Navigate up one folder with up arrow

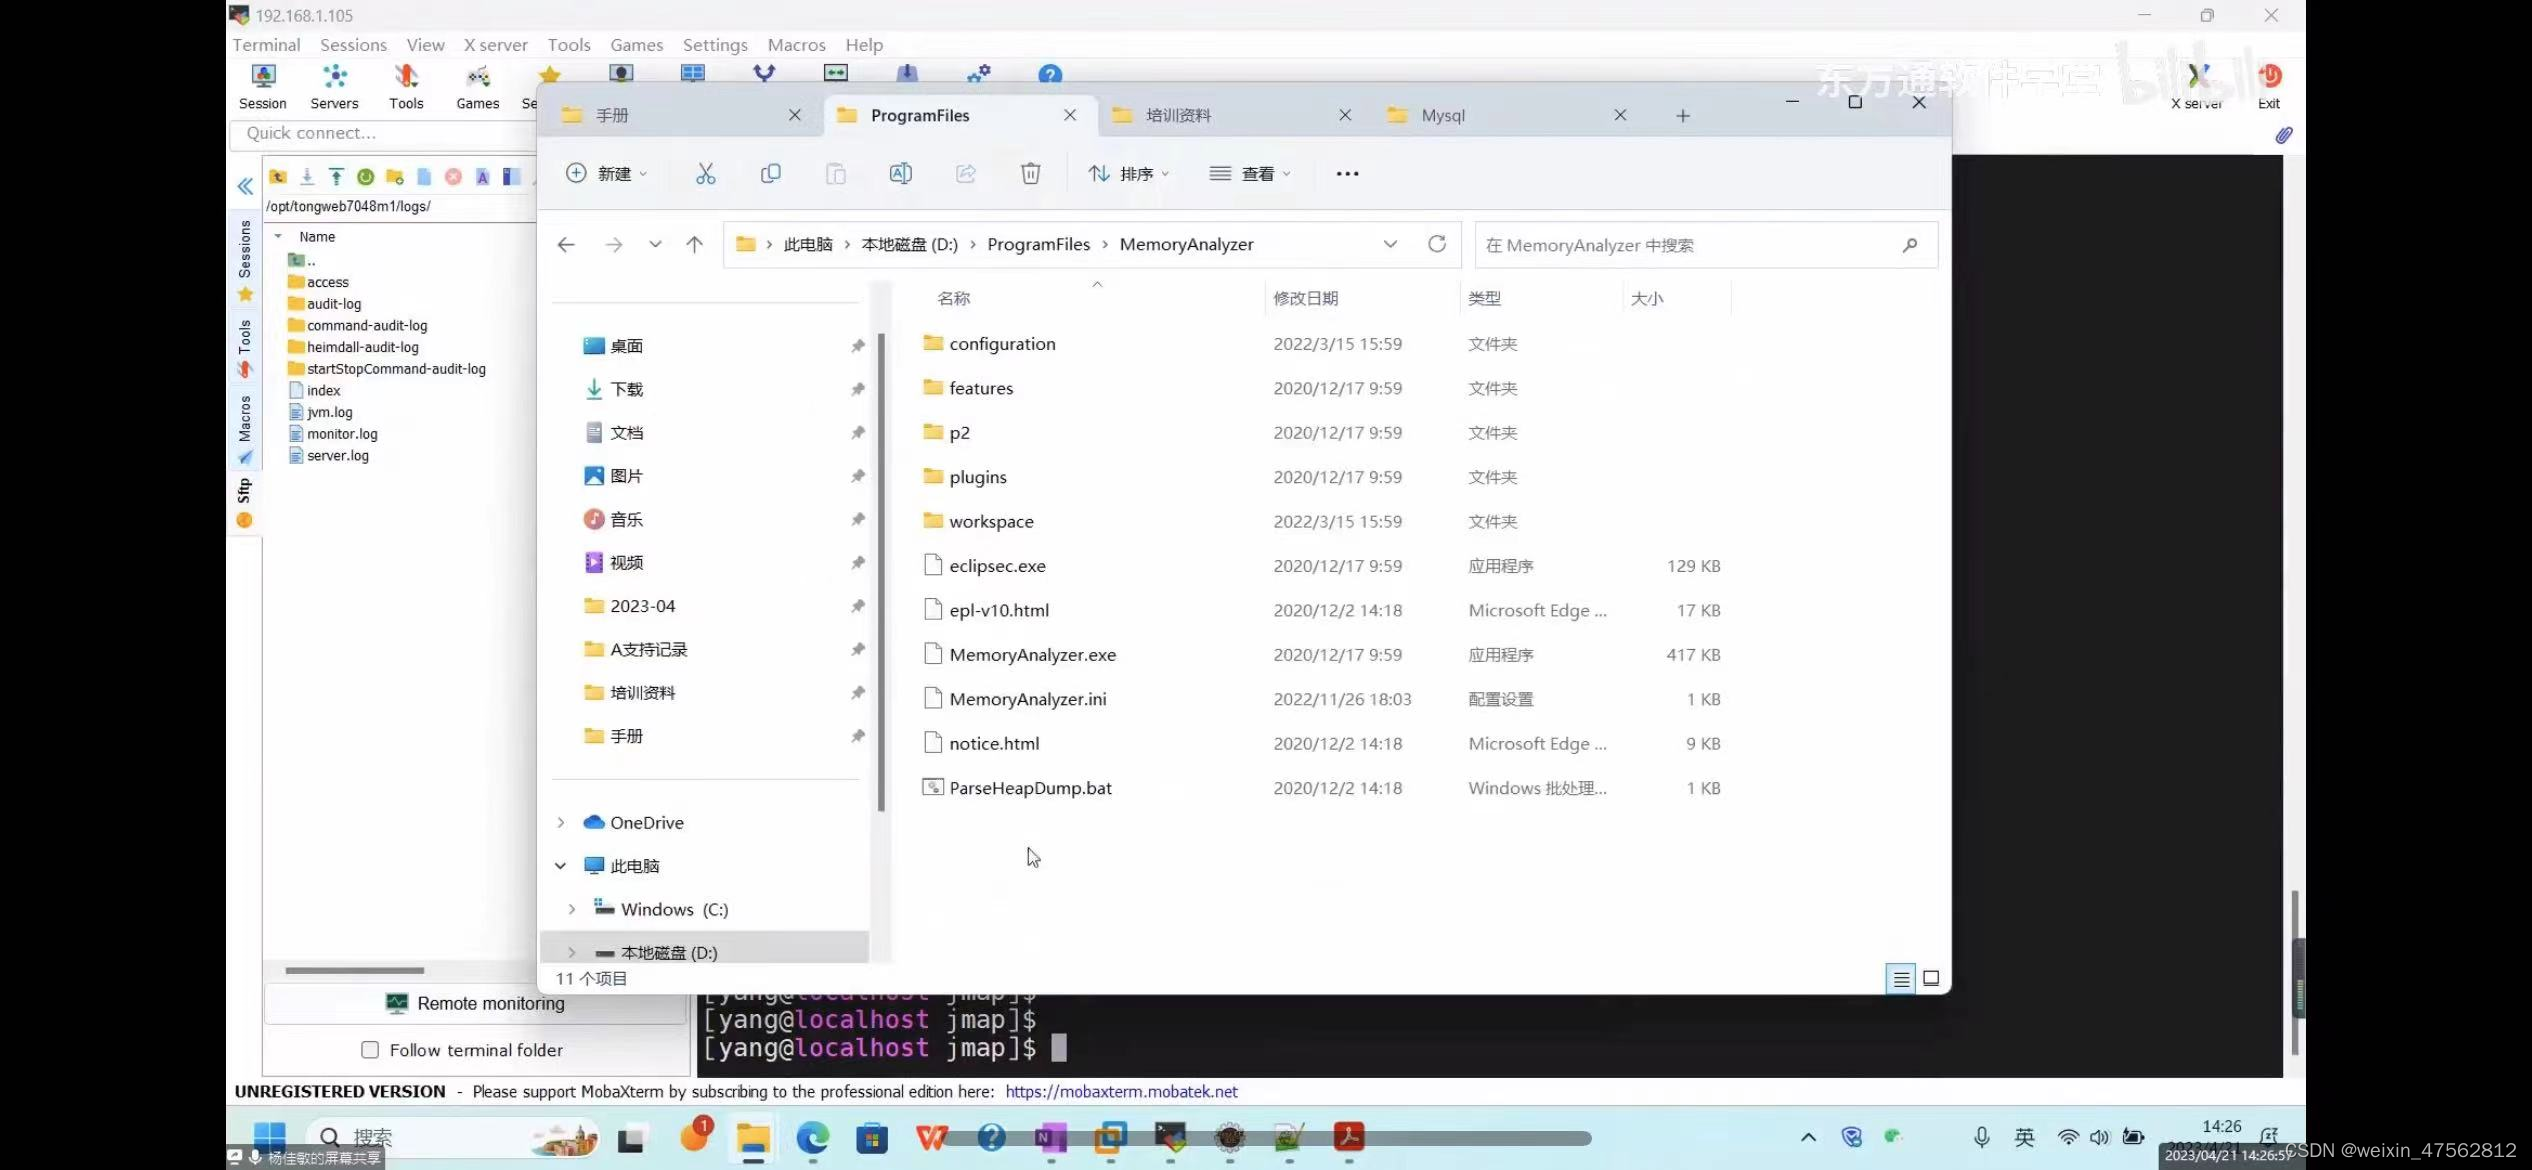(694, 244)
